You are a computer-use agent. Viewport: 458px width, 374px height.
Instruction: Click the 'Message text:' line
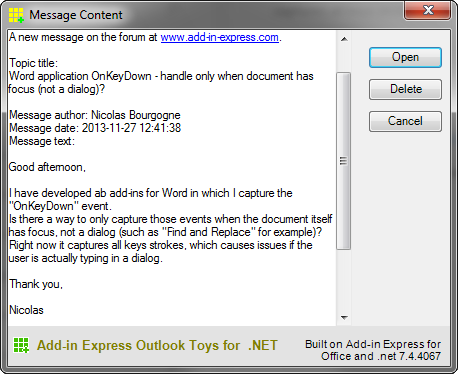point(42,141)
